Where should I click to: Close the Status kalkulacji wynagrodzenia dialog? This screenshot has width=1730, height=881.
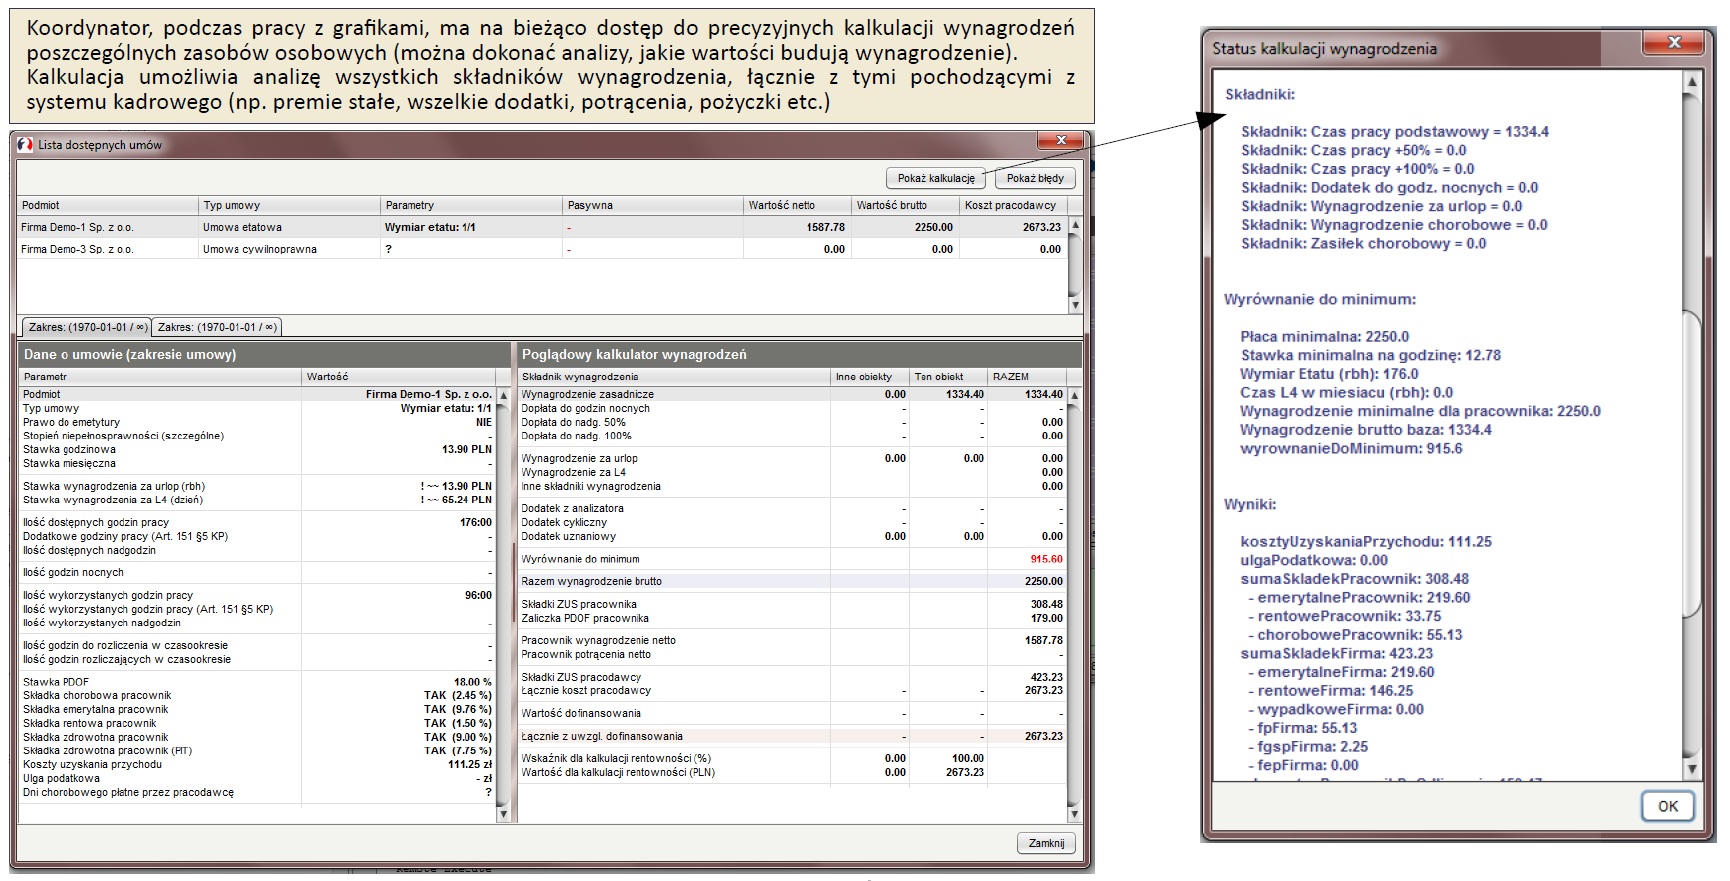[1674, 42]
